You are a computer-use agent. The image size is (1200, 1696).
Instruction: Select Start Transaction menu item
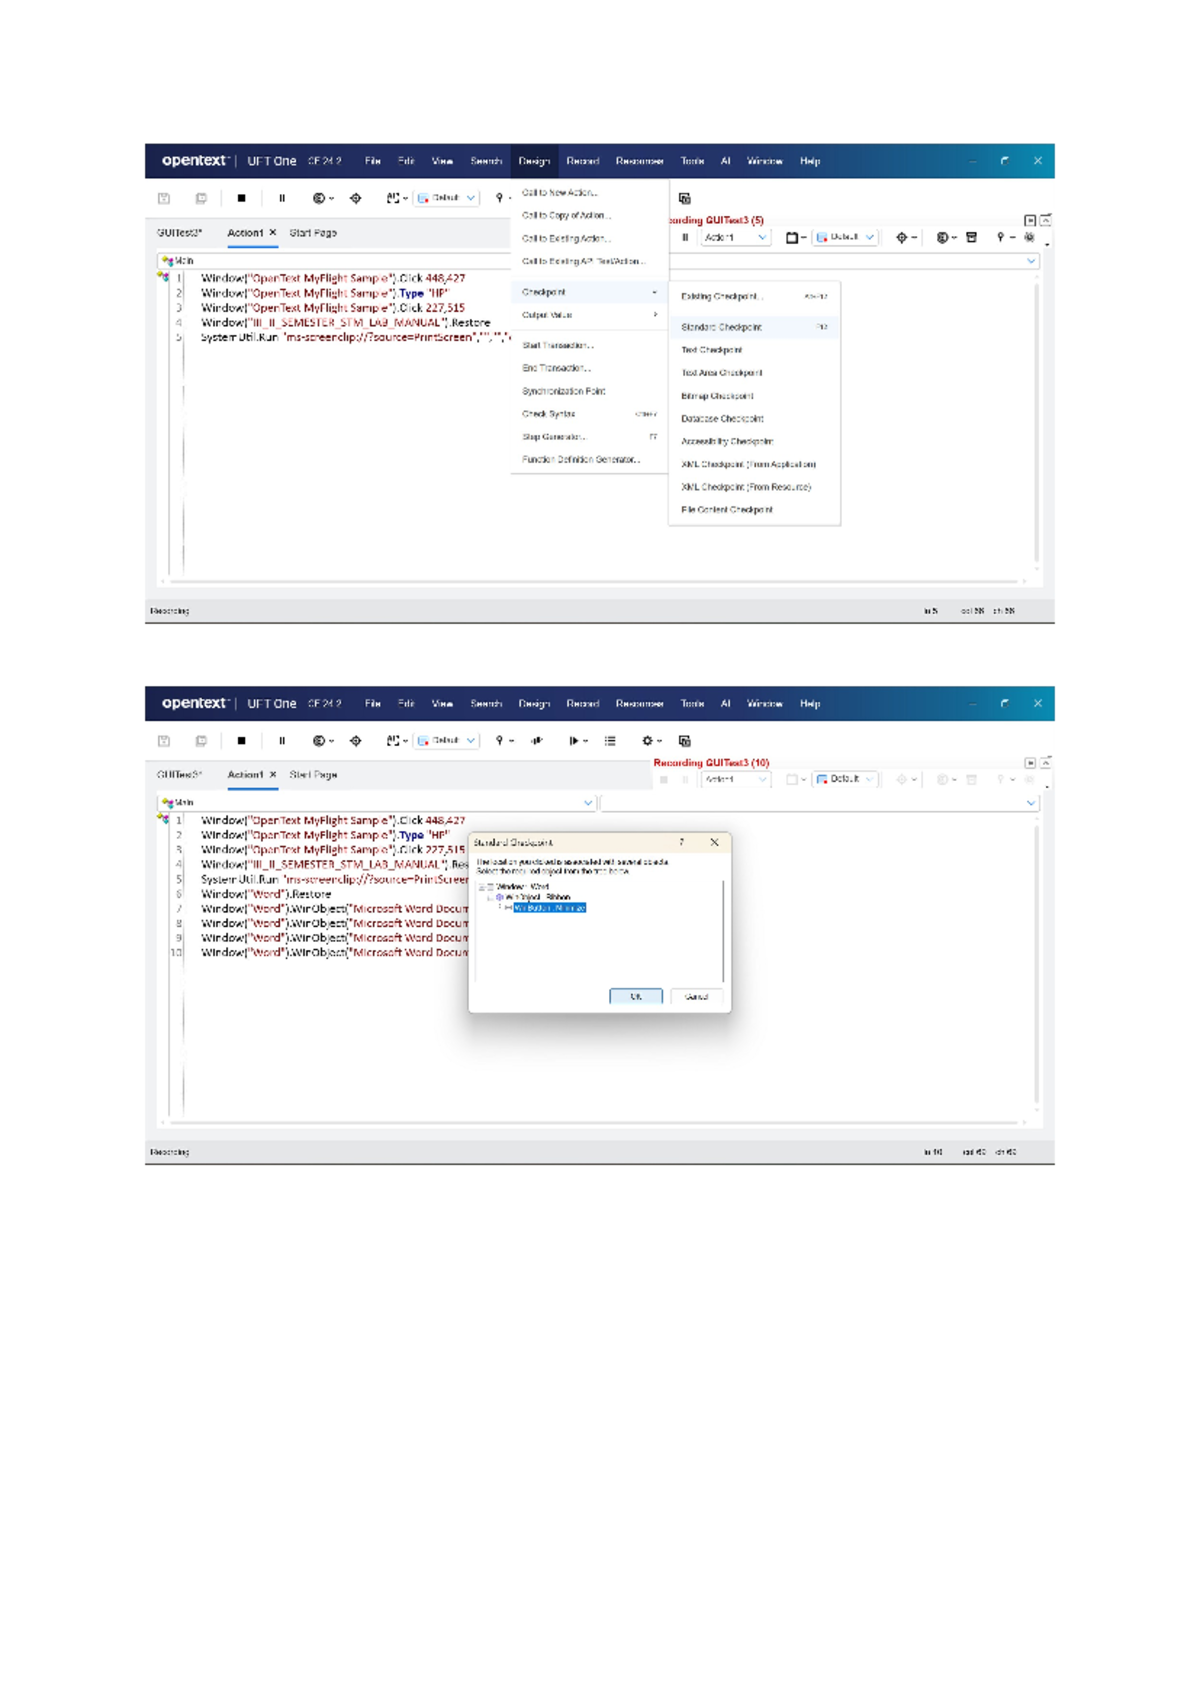[589, 345]
